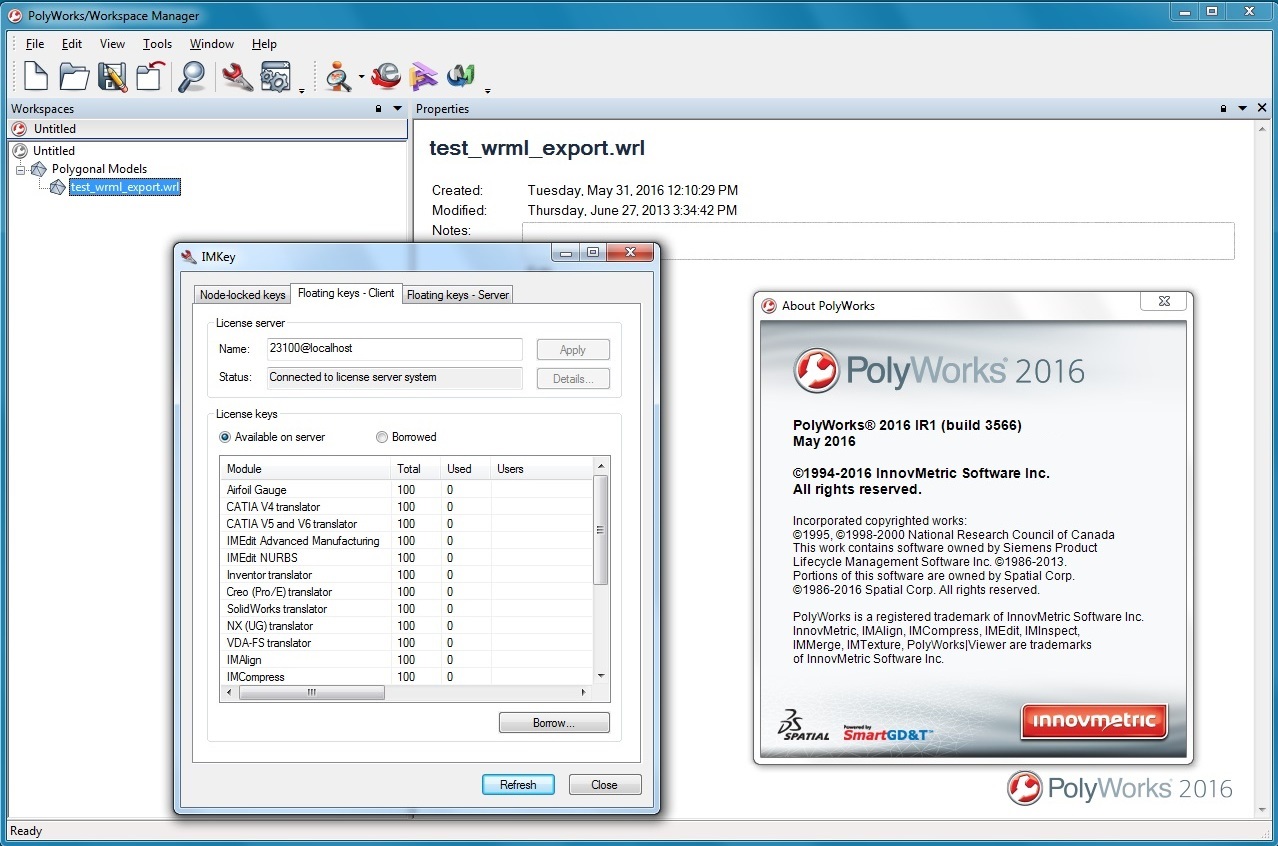Launch the blue and green M module icon
The height and width of the screenshot is (846, 1278).
tap(461, 77)
